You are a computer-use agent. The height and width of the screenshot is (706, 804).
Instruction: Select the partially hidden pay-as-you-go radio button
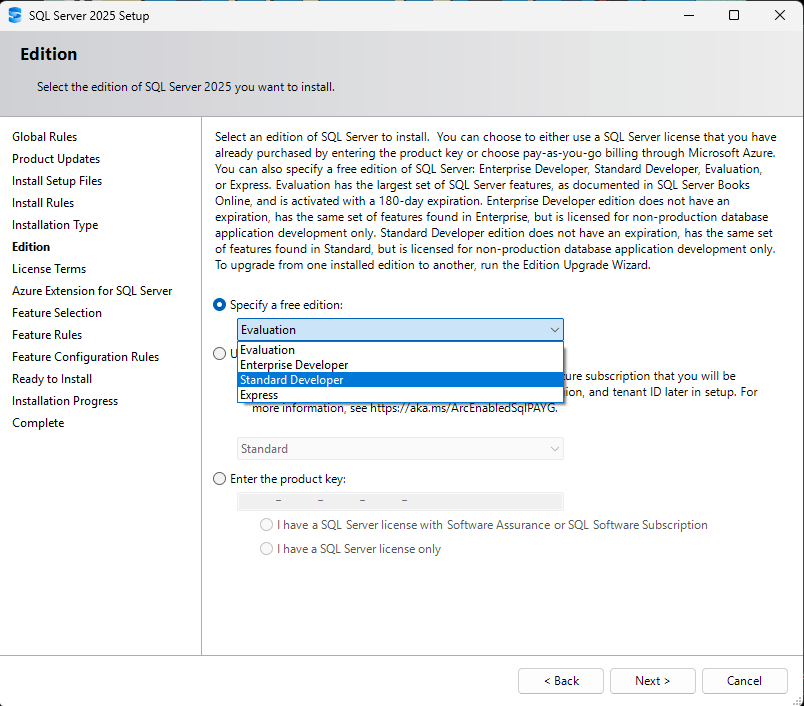[219, 353]
